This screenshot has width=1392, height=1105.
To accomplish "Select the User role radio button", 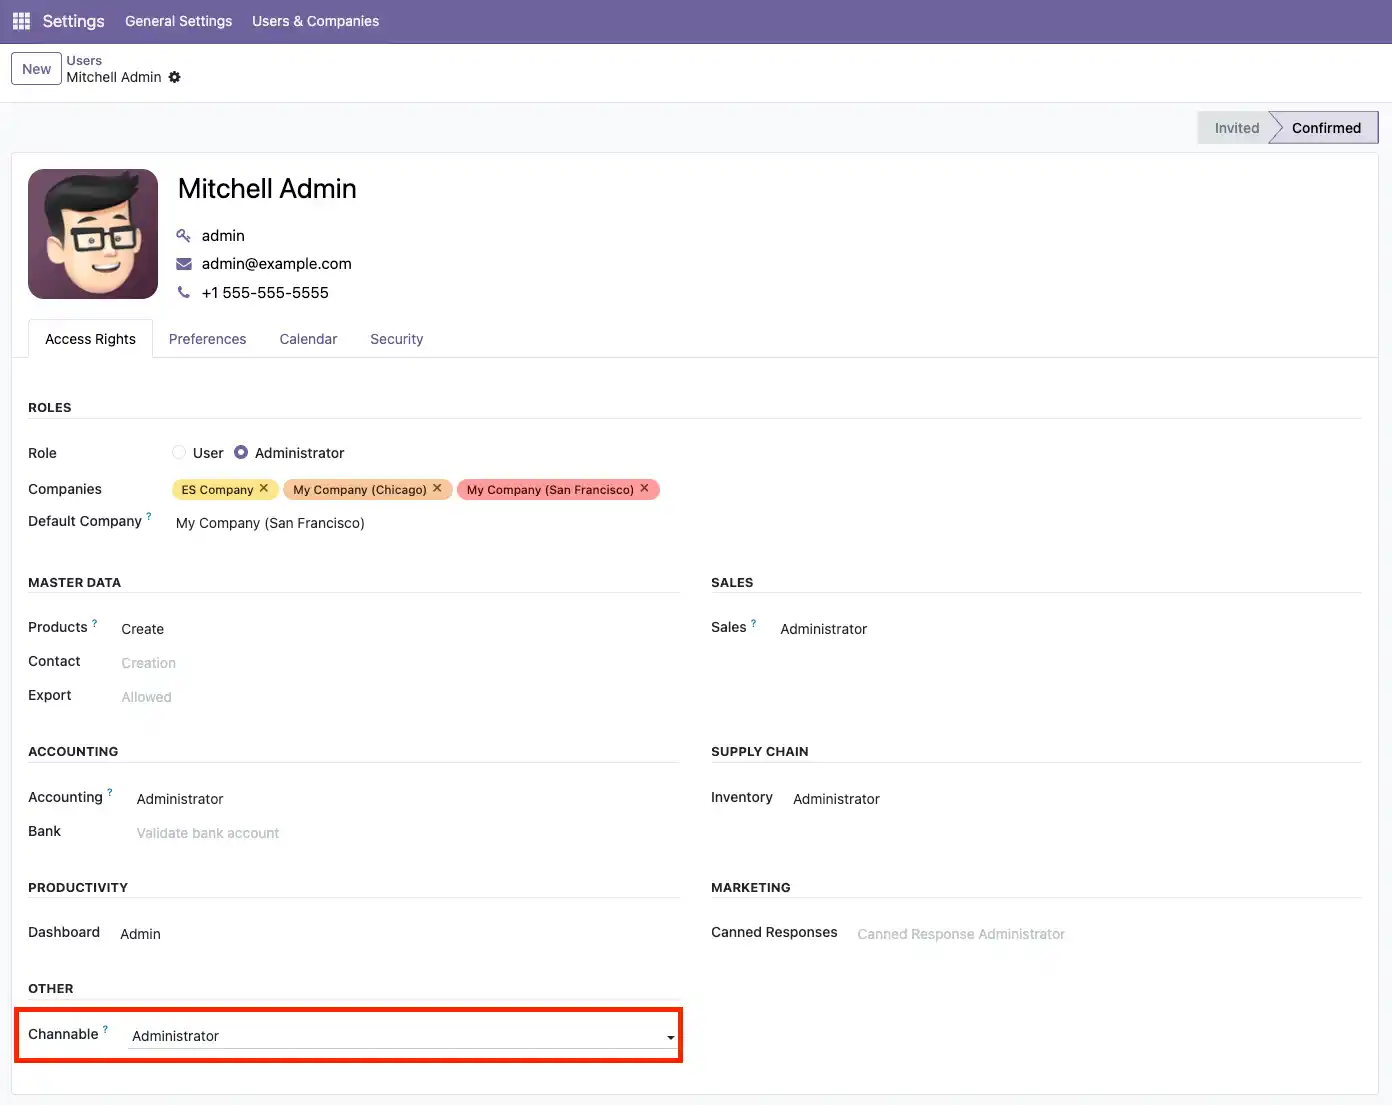I will click(x=178, y=452).
